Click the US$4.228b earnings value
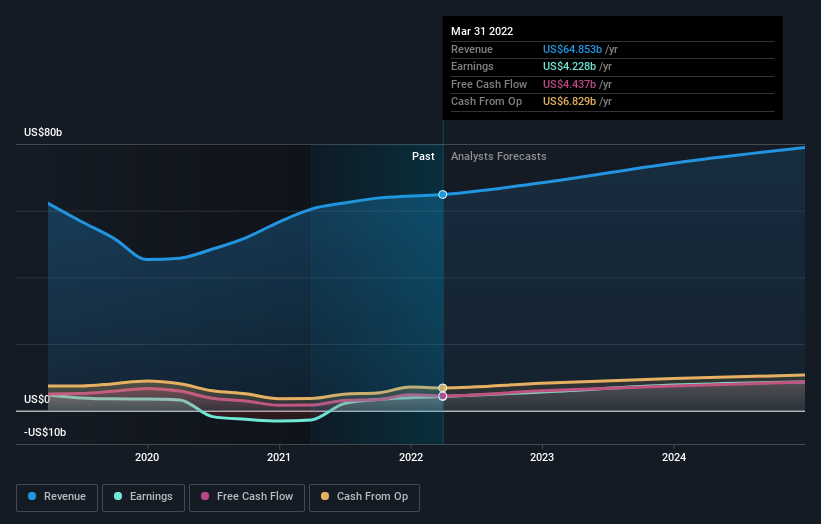The height and width of the screenshot is (524, 821). click(569, 66)
